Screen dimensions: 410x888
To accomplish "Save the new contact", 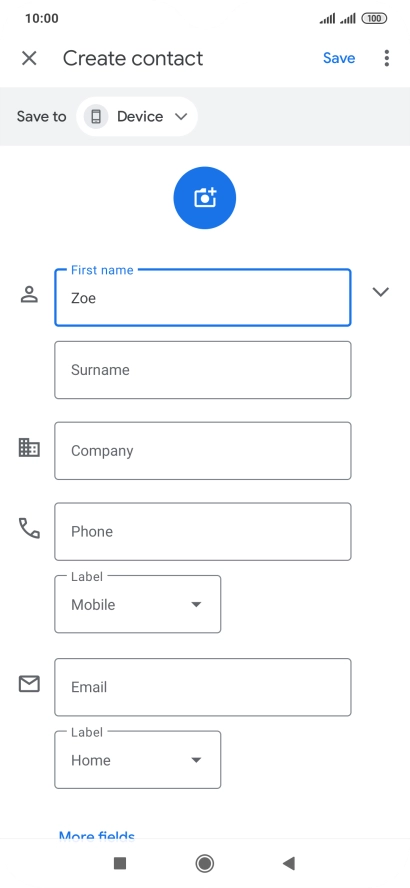I will 339,58.
